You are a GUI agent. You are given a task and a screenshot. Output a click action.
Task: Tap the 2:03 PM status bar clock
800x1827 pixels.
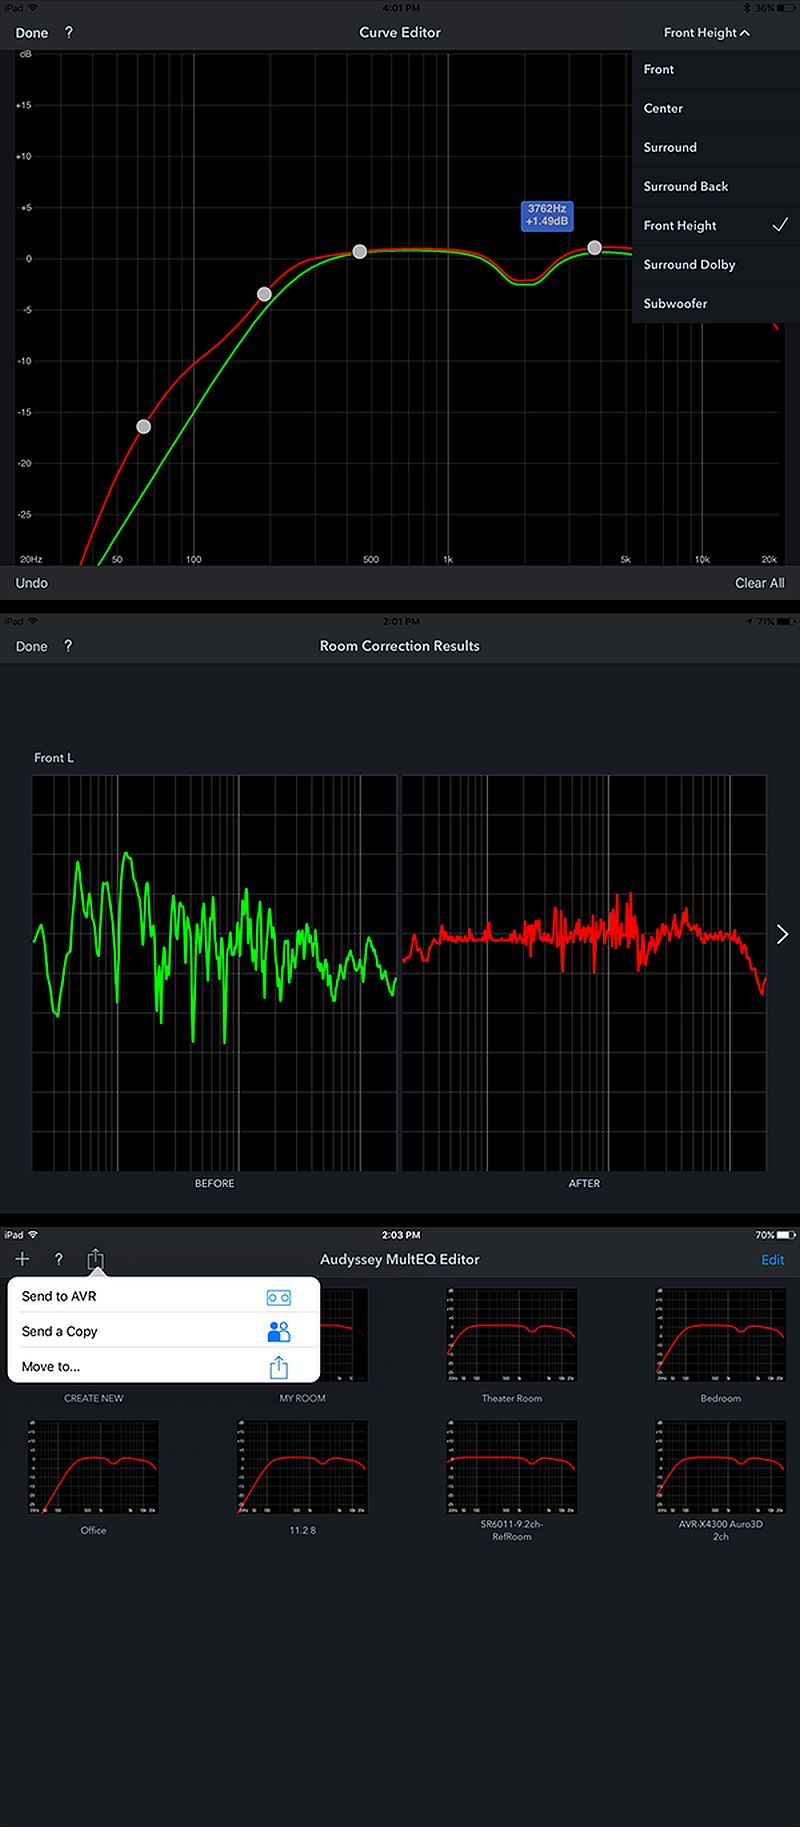coord(401,1235)
